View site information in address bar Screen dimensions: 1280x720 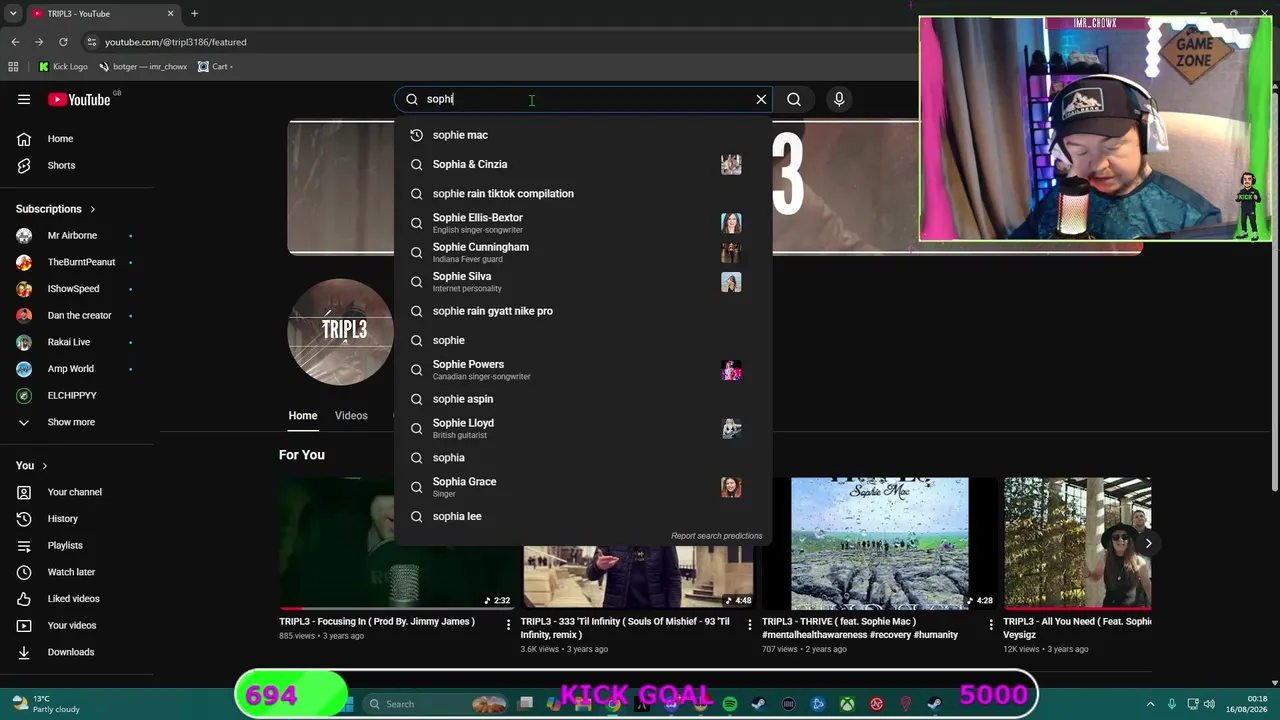[x=92, y=42]
